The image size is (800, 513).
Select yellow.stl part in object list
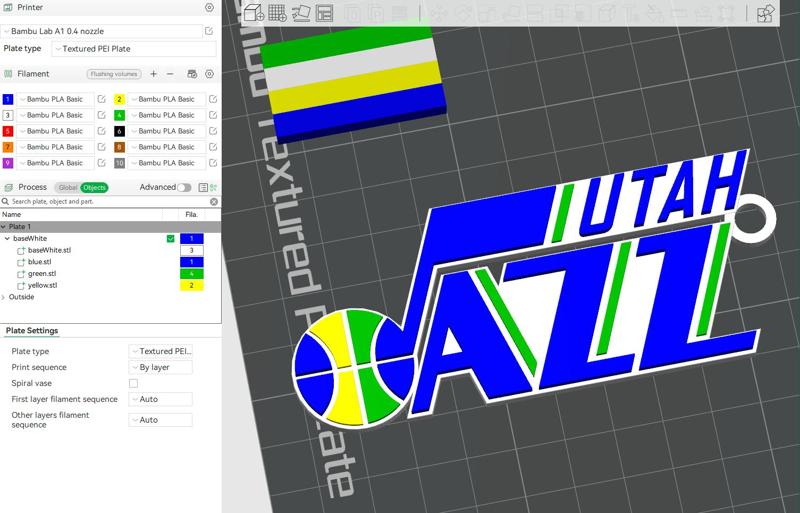pos(42,285)
